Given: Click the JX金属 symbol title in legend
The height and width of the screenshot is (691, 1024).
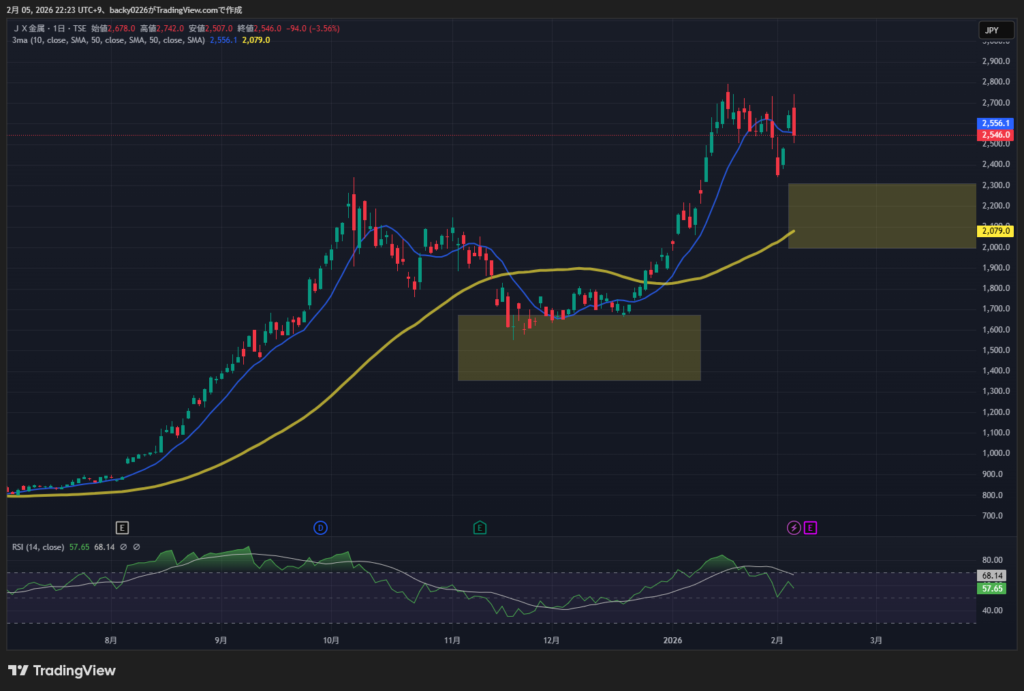Looking at the screenshot, I should pos(32,29).
